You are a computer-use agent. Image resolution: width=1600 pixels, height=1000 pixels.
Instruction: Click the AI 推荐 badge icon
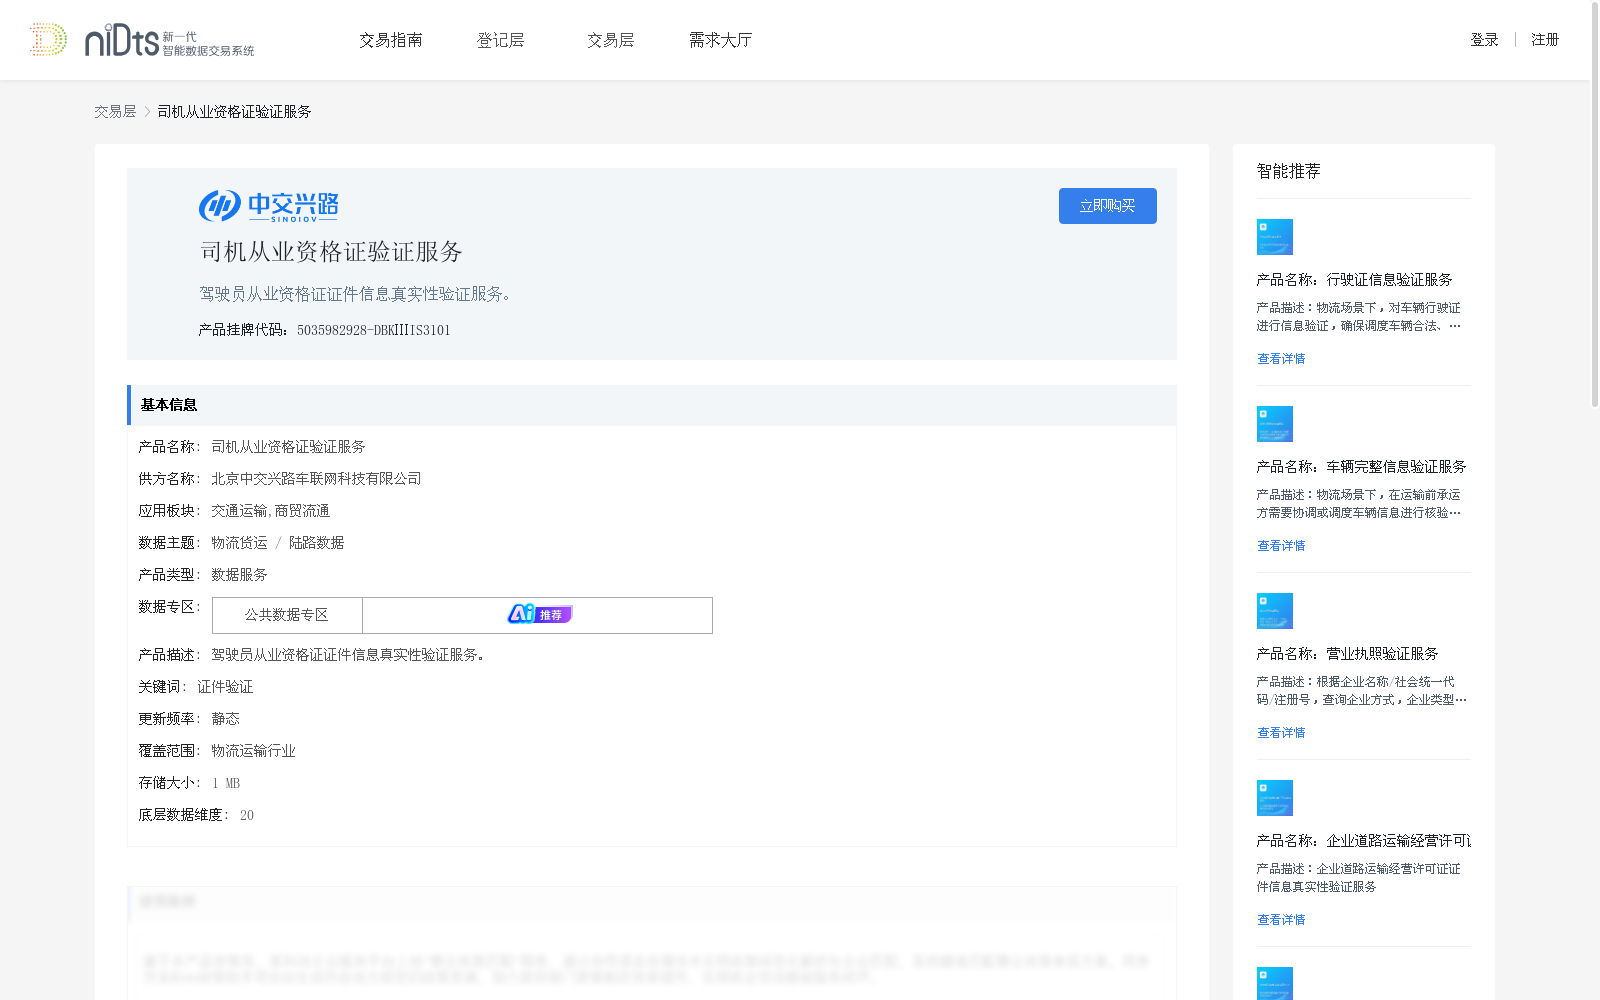540,614
